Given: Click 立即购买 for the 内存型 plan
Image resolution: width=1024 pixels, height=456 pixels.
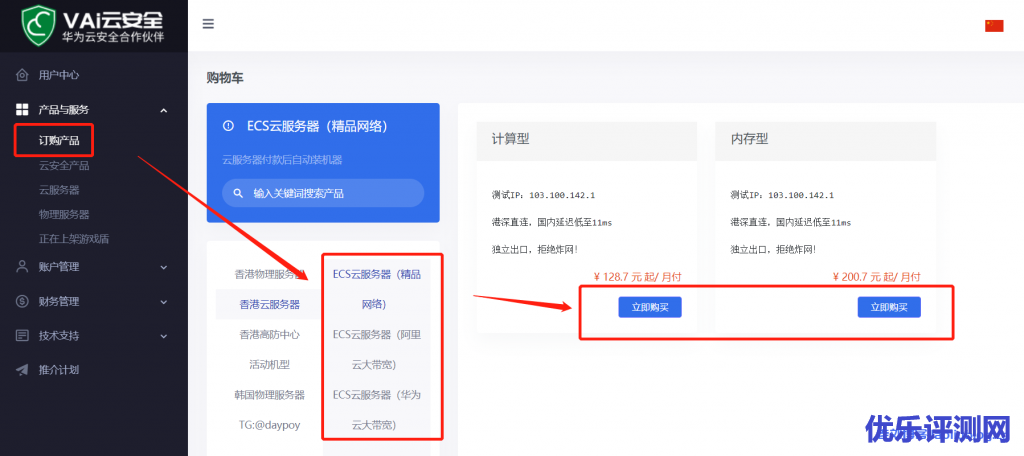Looking at the screenshot, I should click(x=888, y=307).
